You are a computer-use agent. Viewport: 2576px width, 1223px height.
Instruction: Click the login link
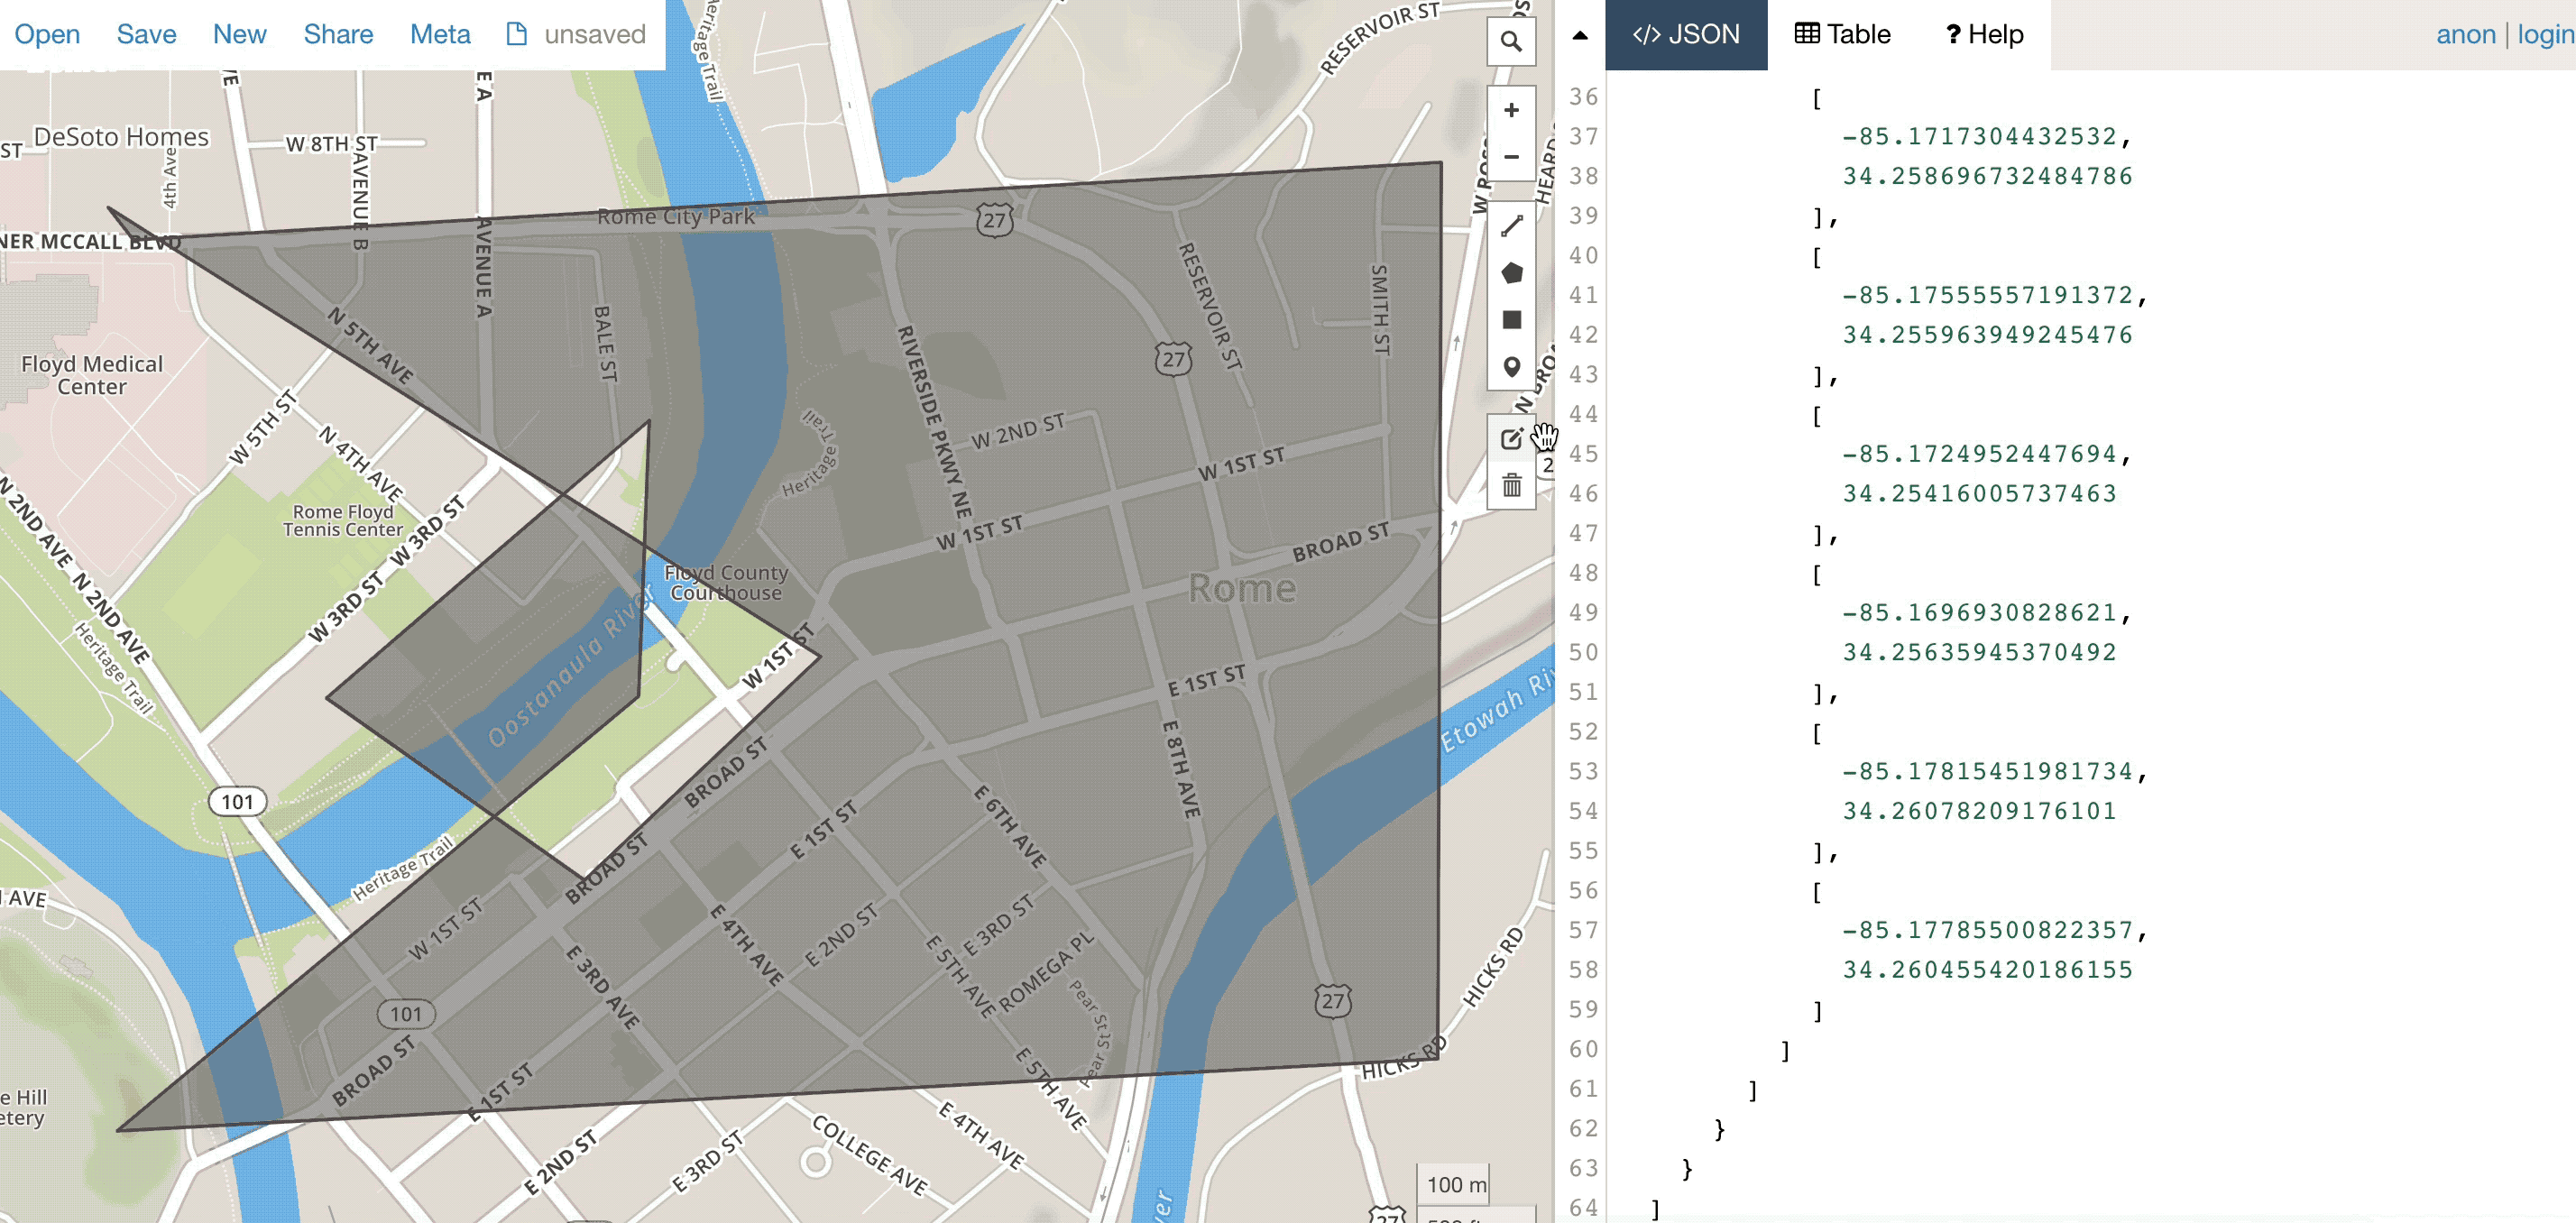[x=2544, y=35]
